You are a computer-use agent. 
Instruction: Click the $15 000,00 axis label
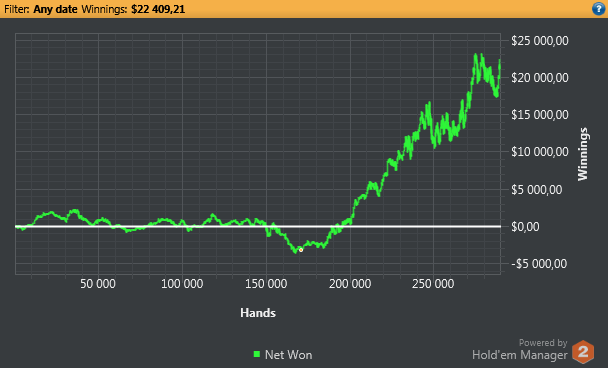pos(540,115)
